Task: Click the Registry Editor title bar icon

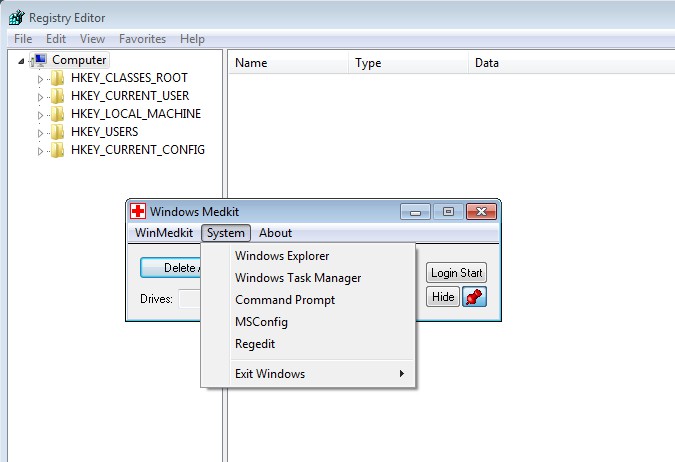Action: click(17, 18)
